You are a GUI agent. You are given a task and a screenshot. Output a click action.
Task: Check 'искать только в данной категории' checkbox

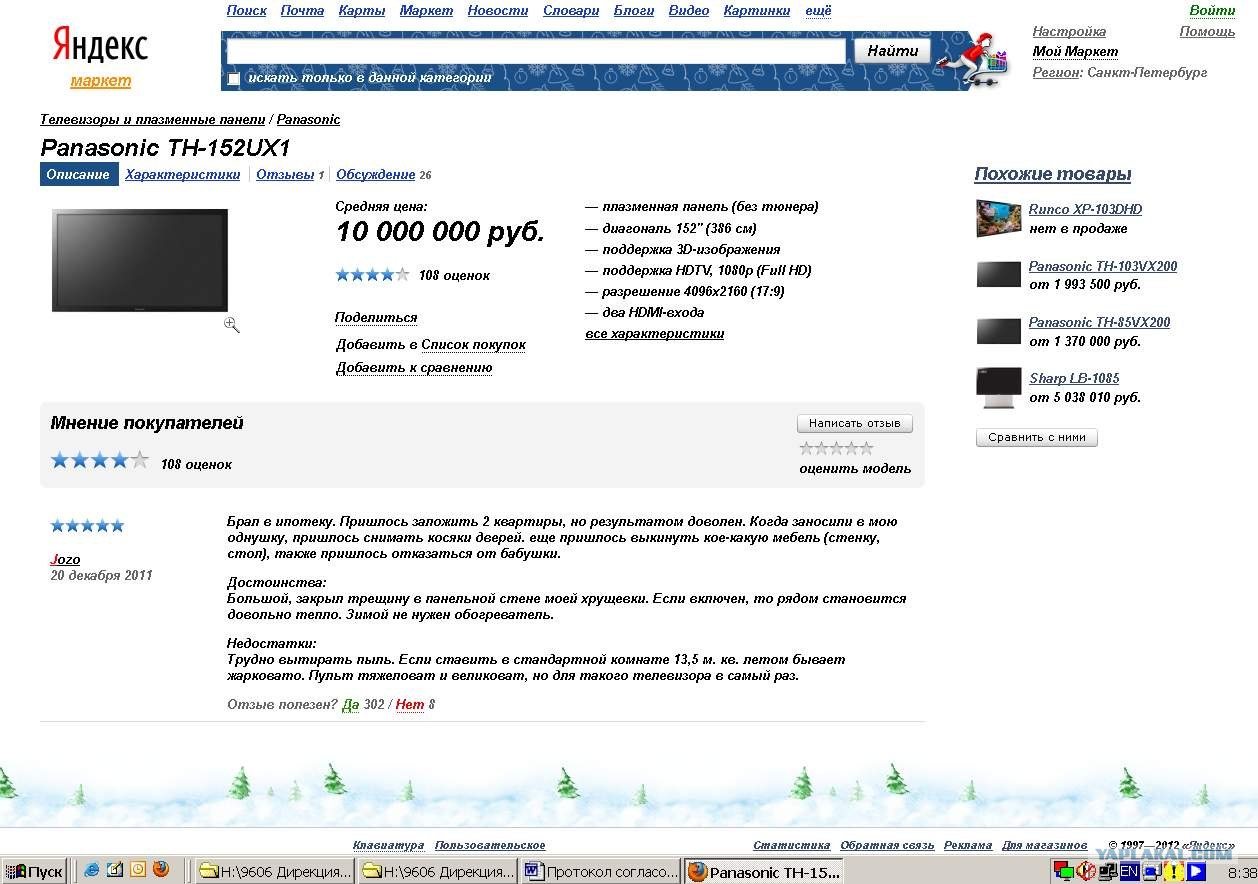(x=234, y=78)
